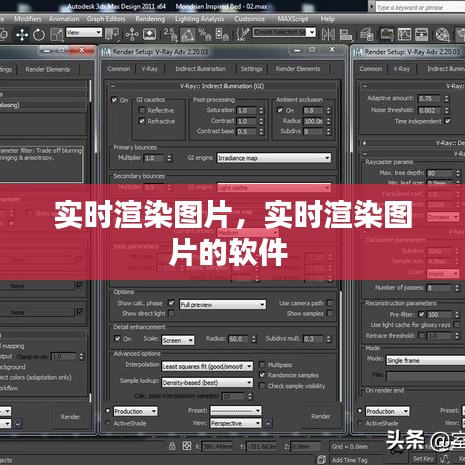Viewport: 465px width, 465px height.
Task: Enable Use camera path checkbox
Action: [x=330, y=303]
